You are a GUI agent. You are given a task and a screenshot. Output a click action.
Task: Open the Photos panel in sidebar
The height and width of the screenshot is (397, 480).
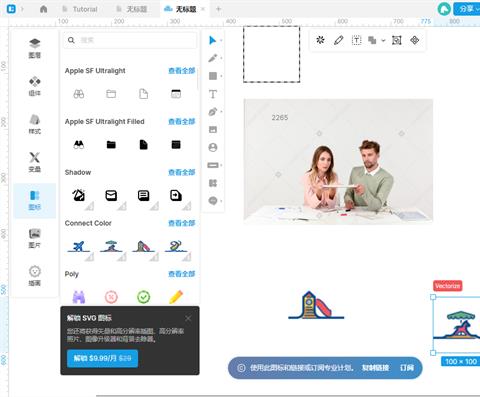[x=35, y=238]
